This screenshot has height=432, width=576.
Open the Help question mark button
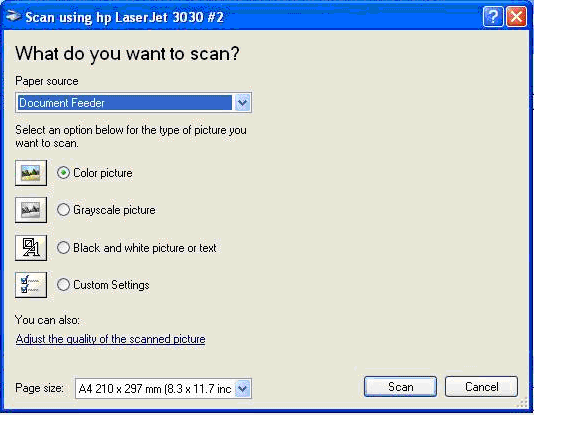click(x=493, y=17)
